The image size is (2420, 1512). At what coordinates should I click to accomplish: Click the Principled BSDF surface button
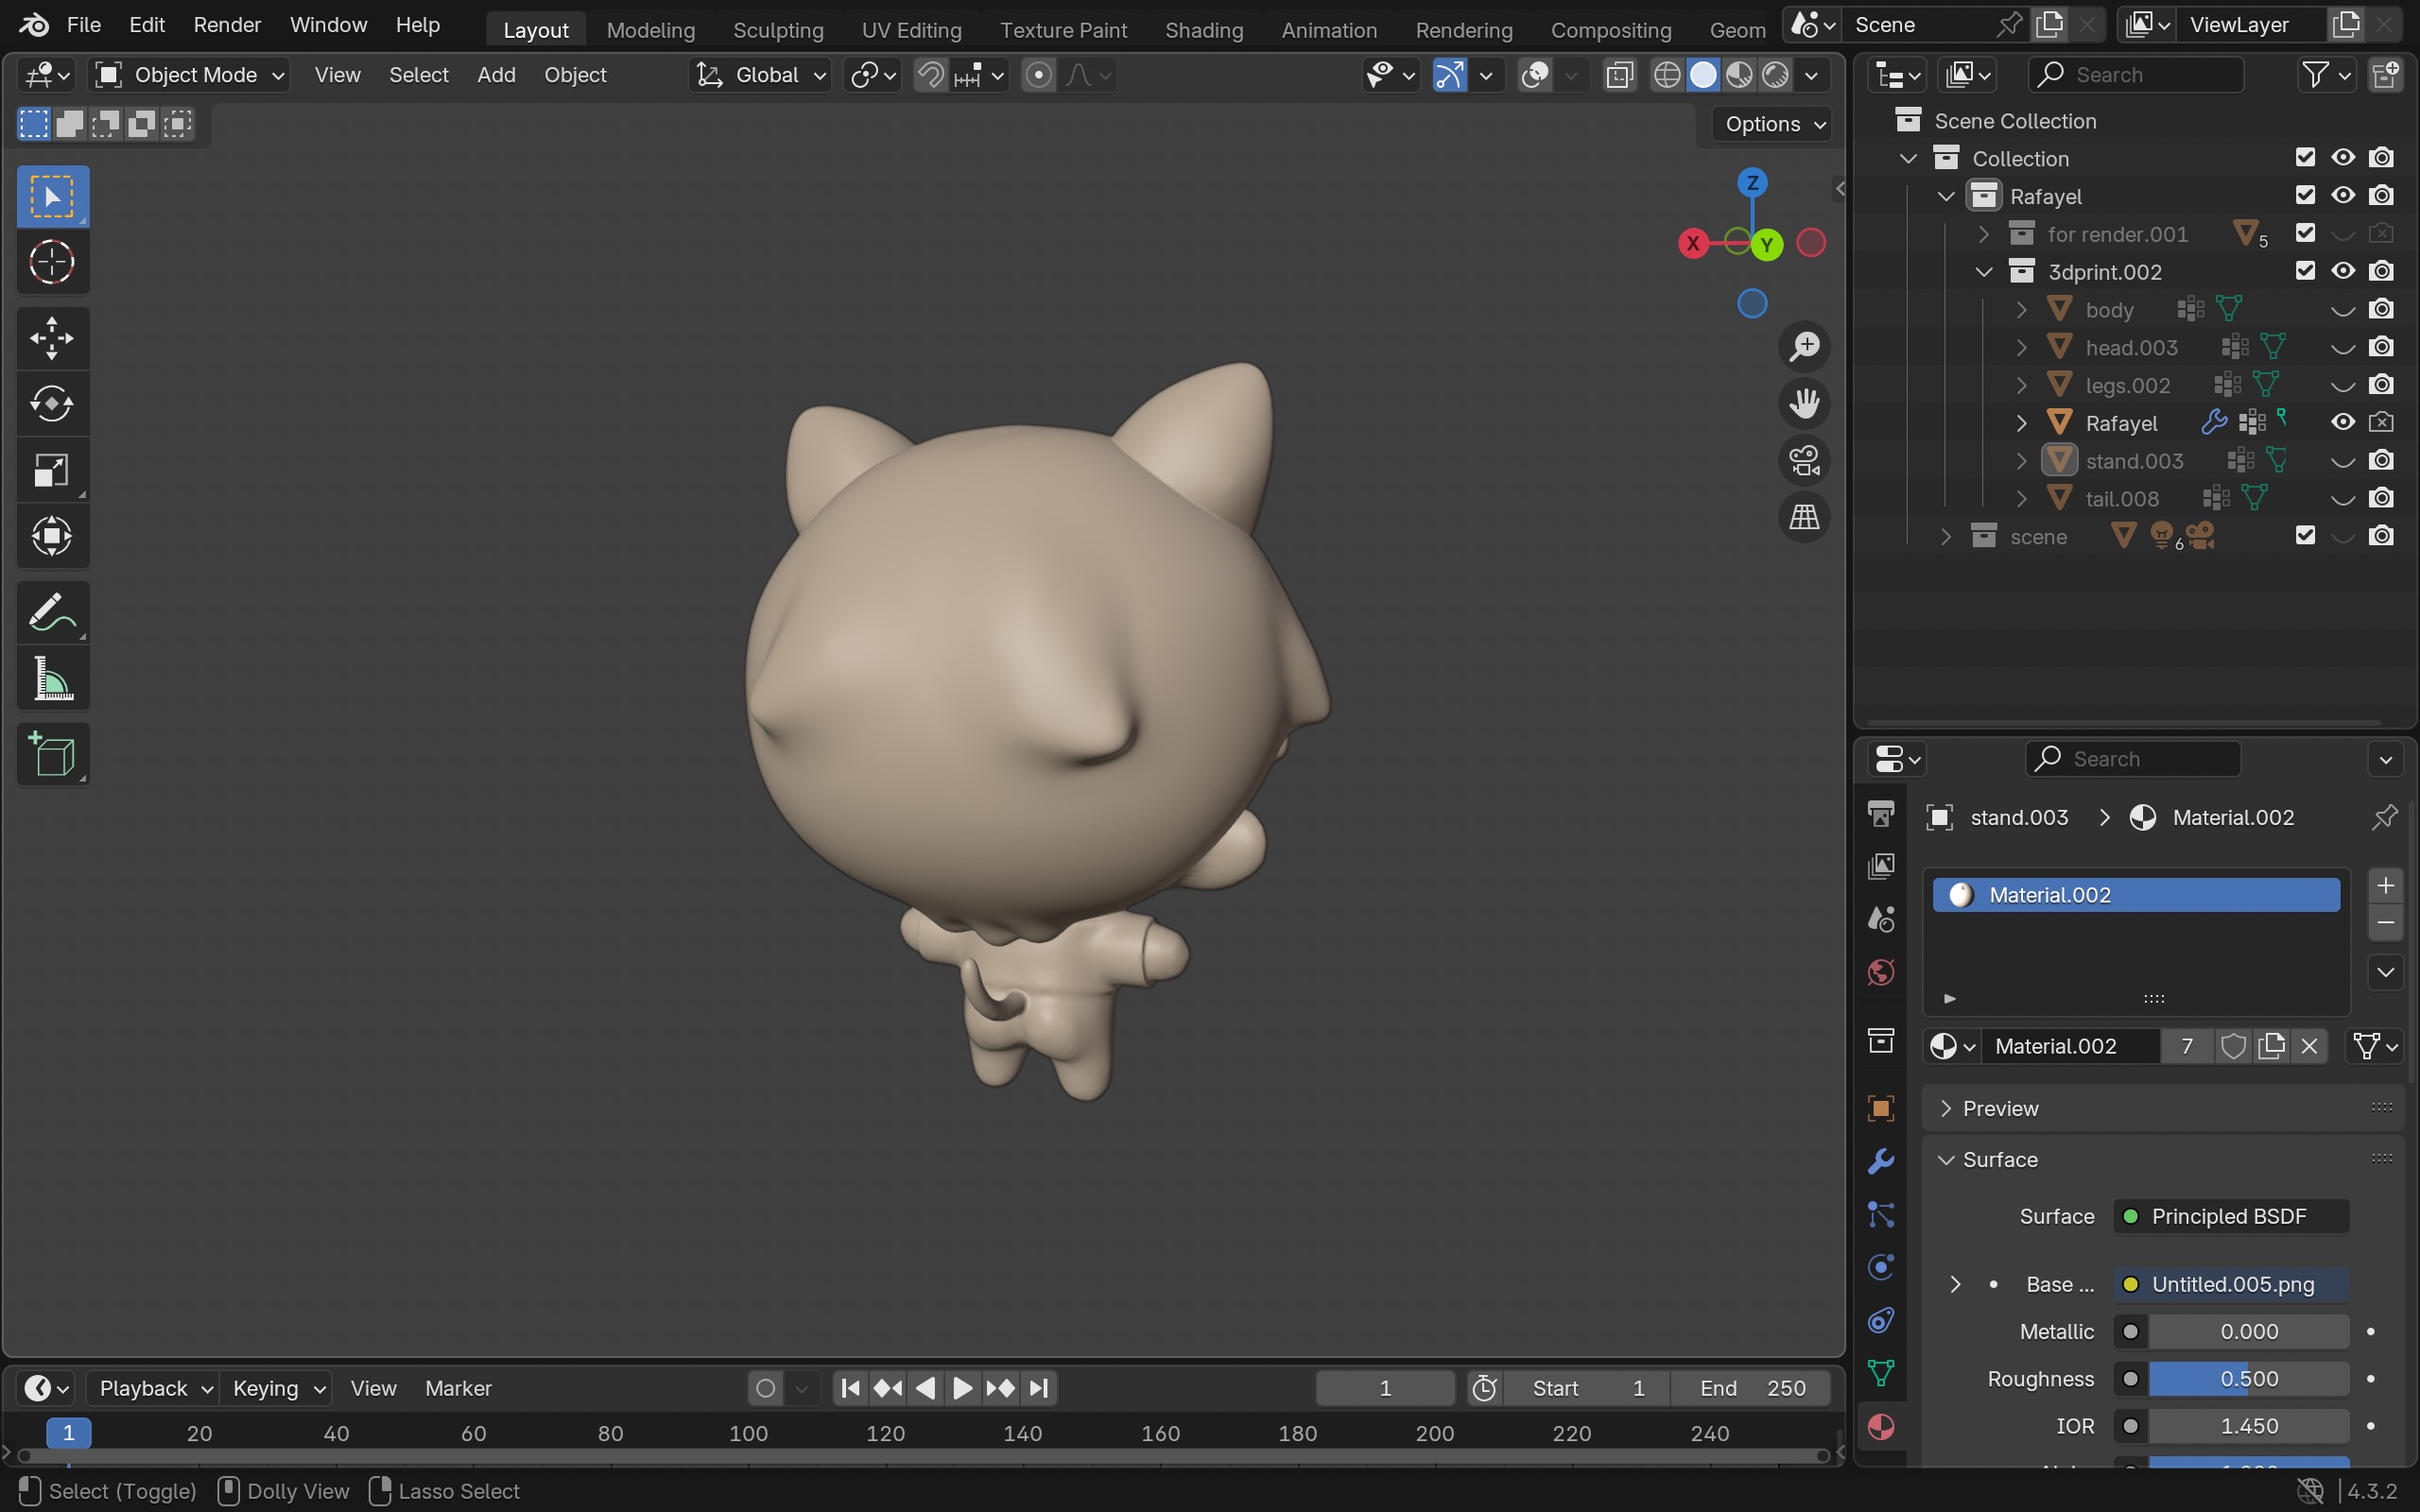tap(2231, 1216)
